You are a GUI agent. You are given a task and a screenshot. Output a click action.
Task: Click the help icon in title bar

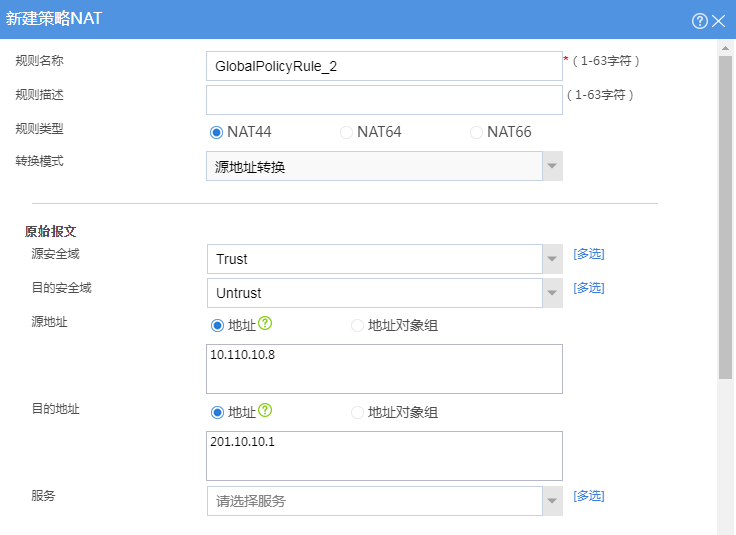click(x=700, y=20)
